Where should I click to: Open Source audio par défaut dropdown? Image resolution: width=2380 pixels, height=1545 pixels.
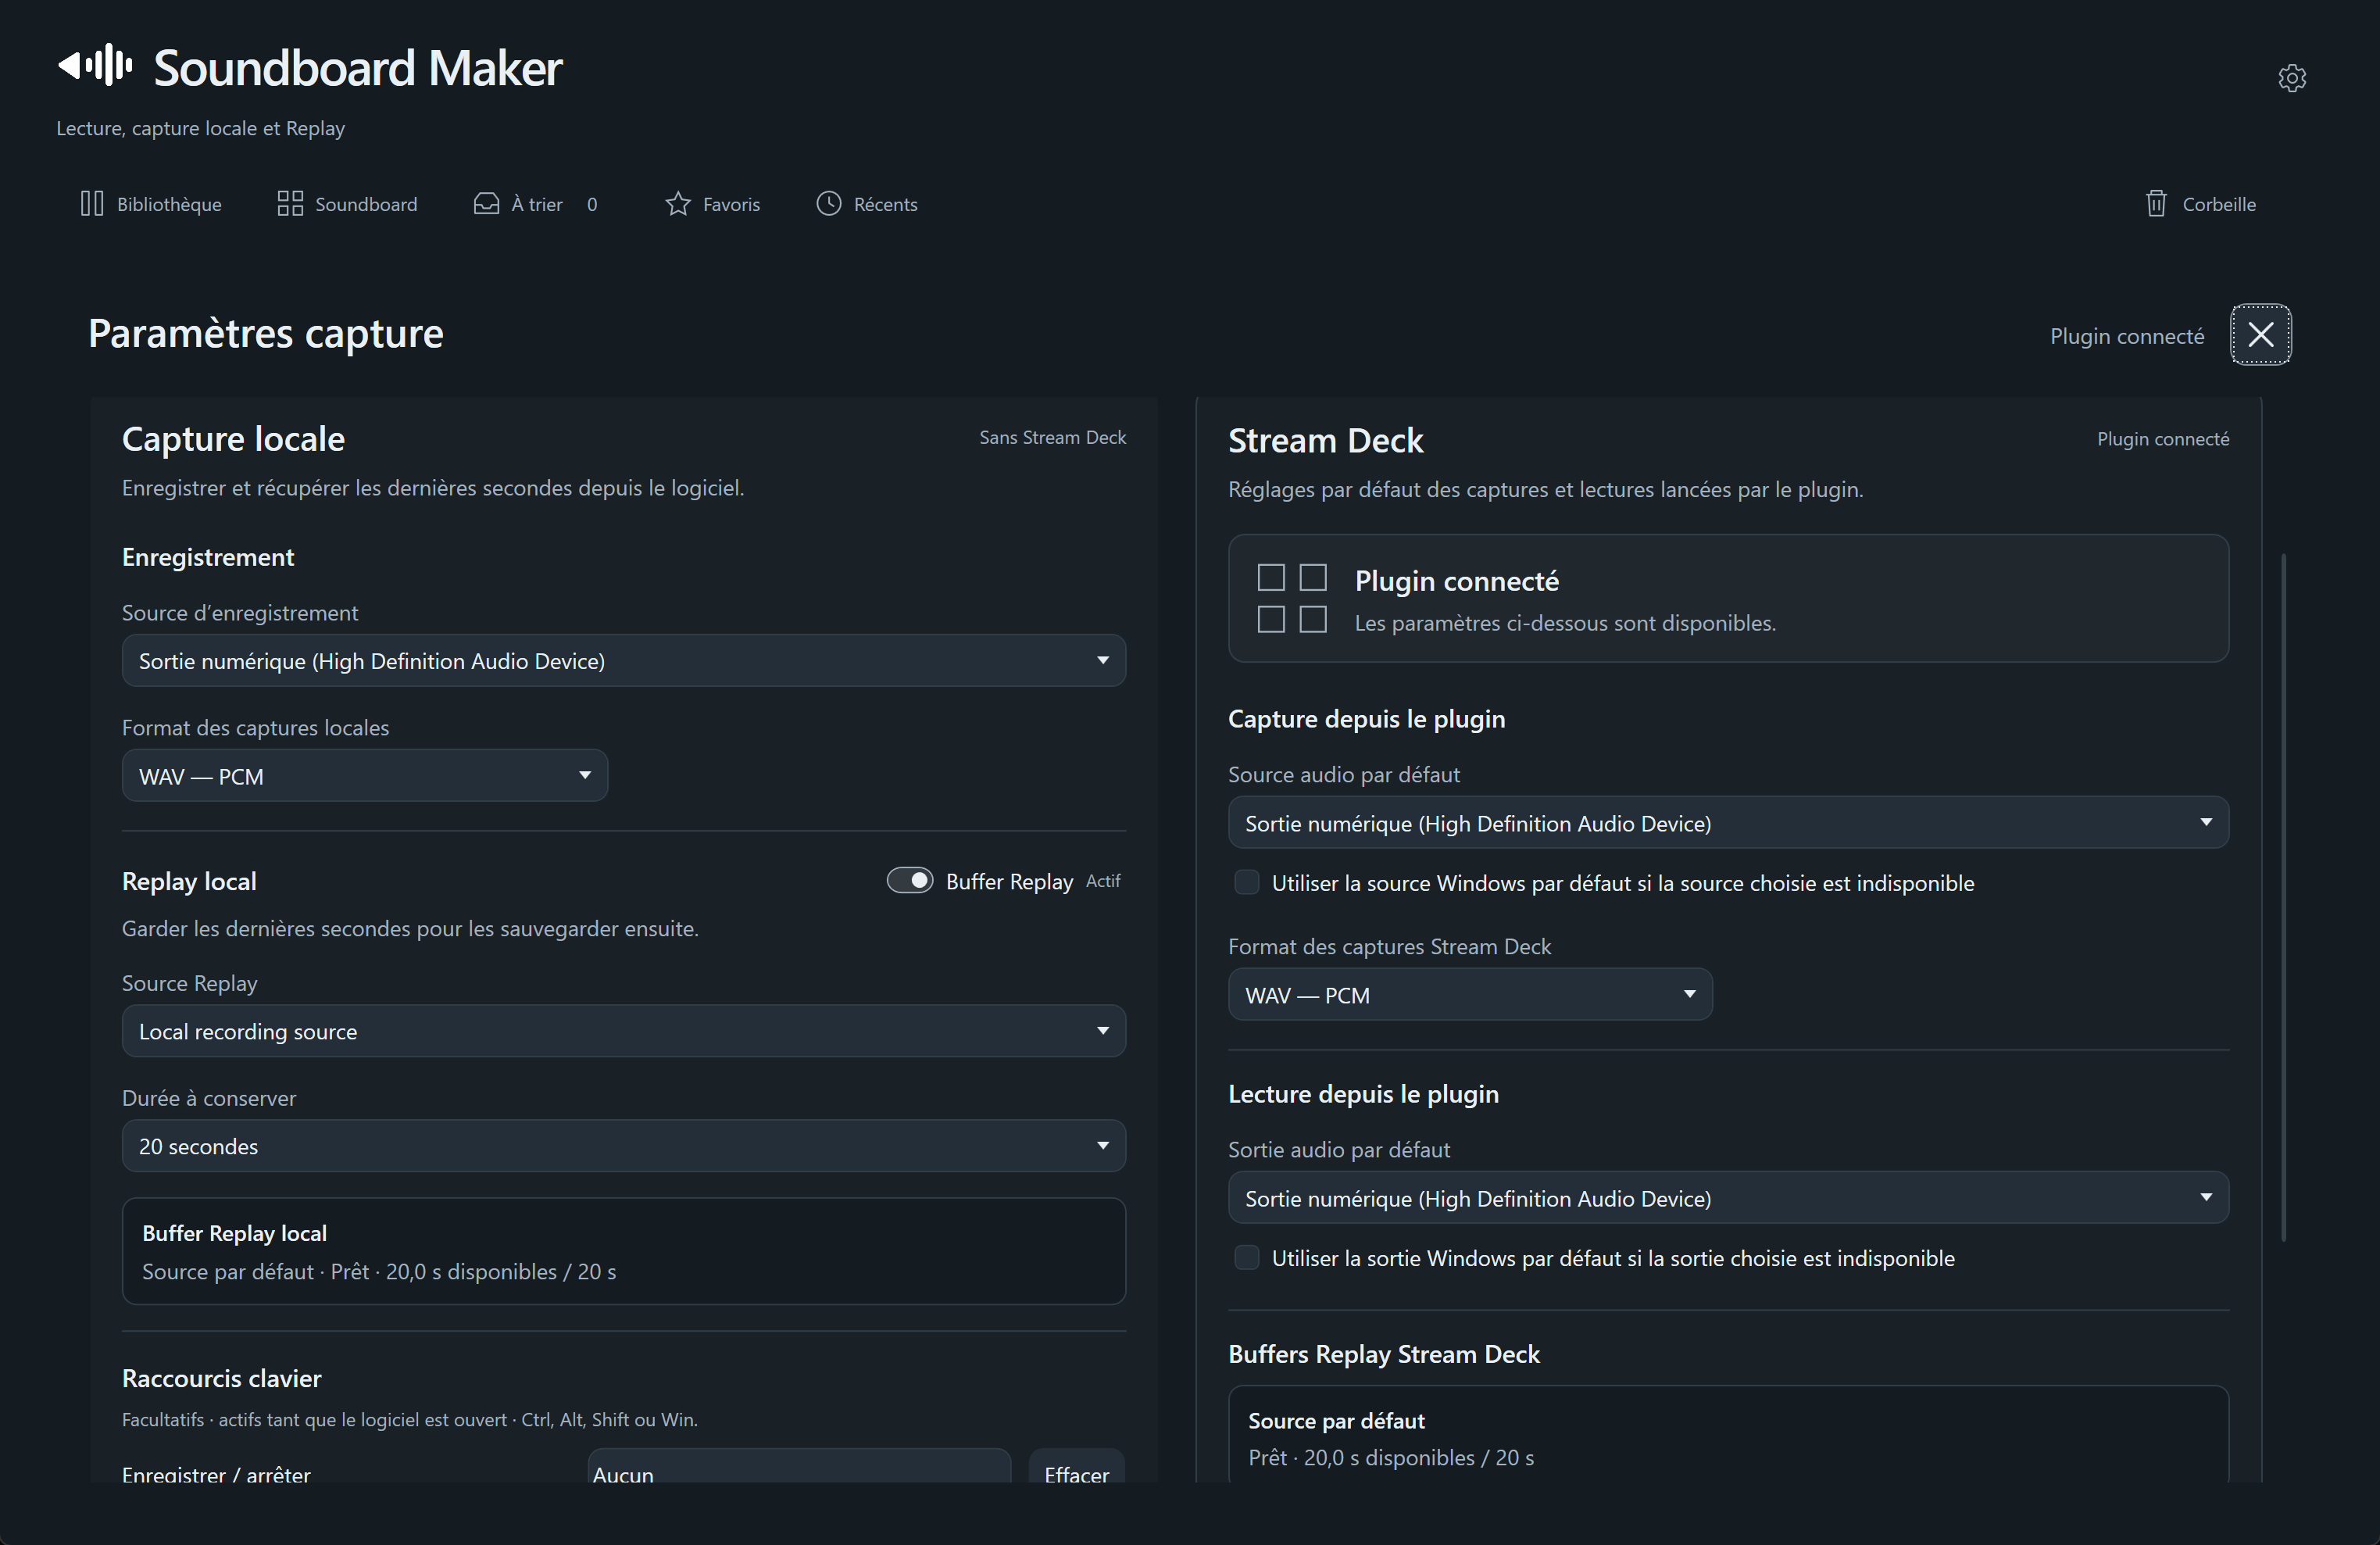click(1728, 822)
